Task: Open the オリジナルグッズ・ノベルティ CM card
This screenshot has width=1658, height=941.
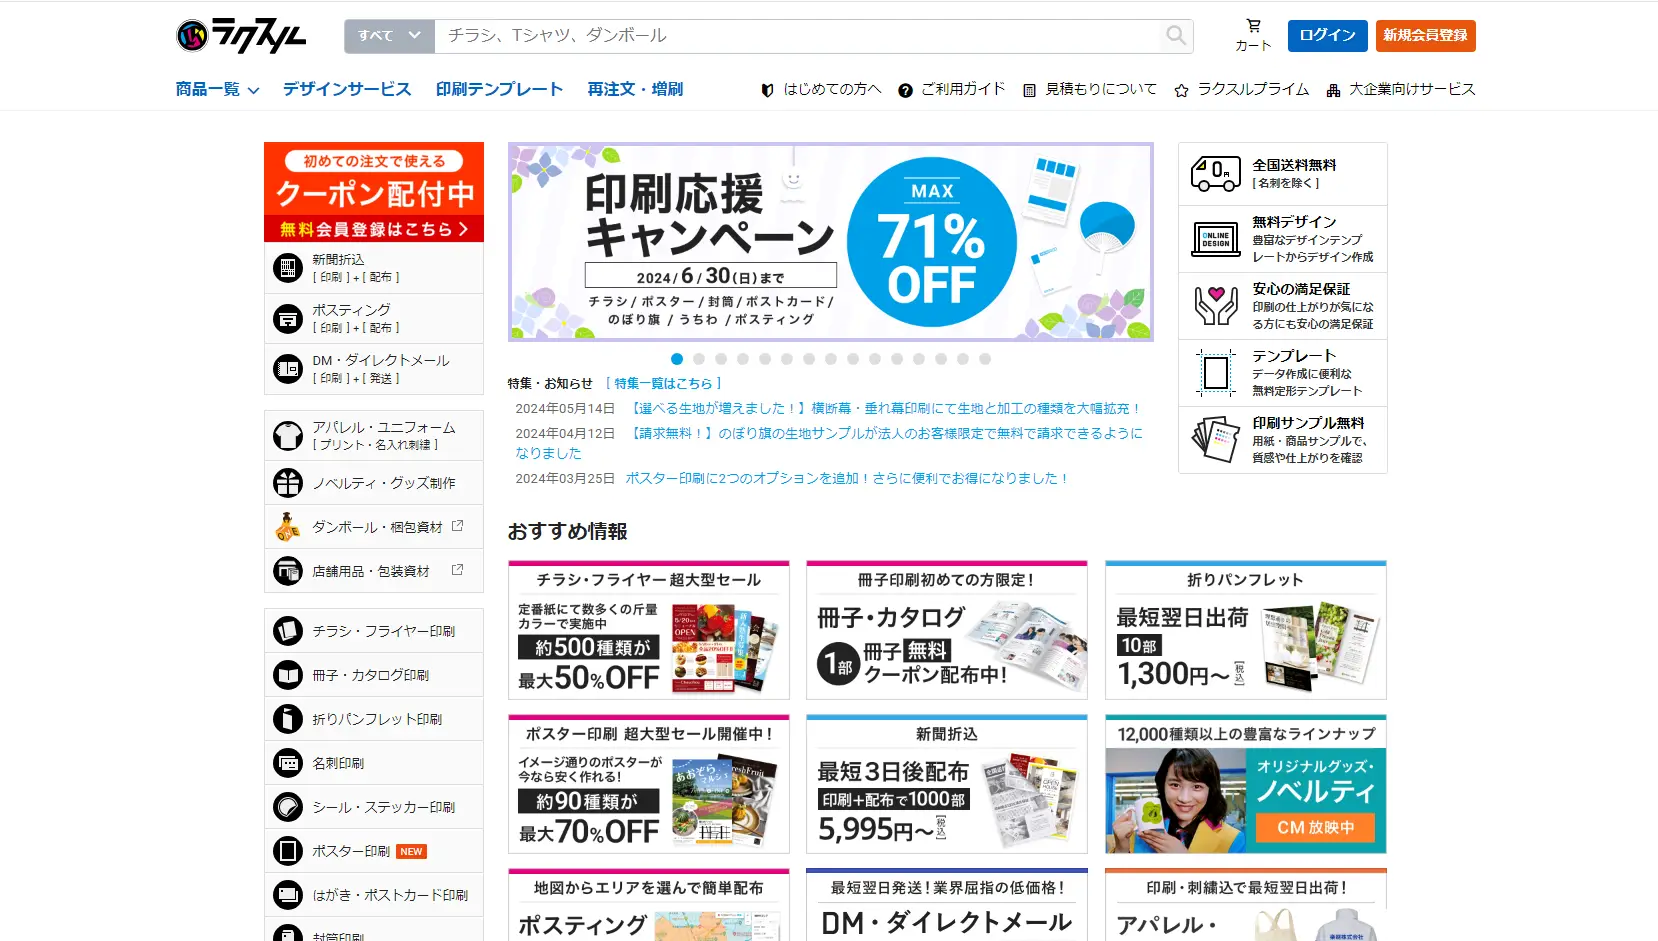Action: tap(1246, 784)
